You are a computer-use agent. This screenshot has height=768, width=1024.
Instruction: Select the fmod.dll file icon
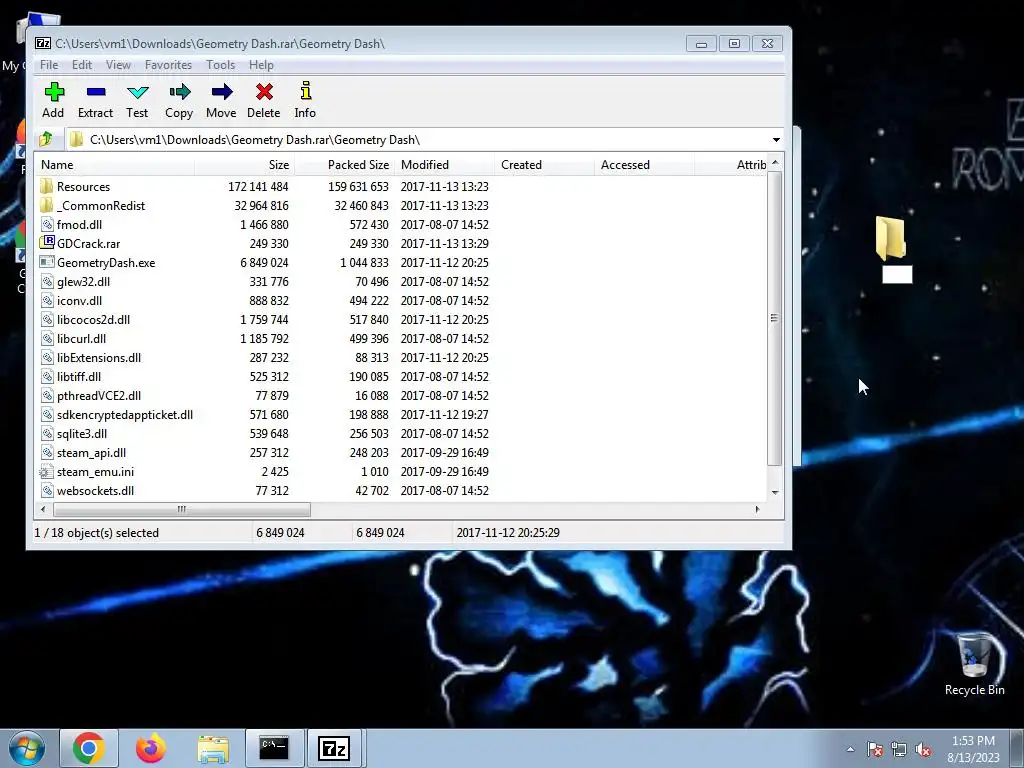(46, 224)
